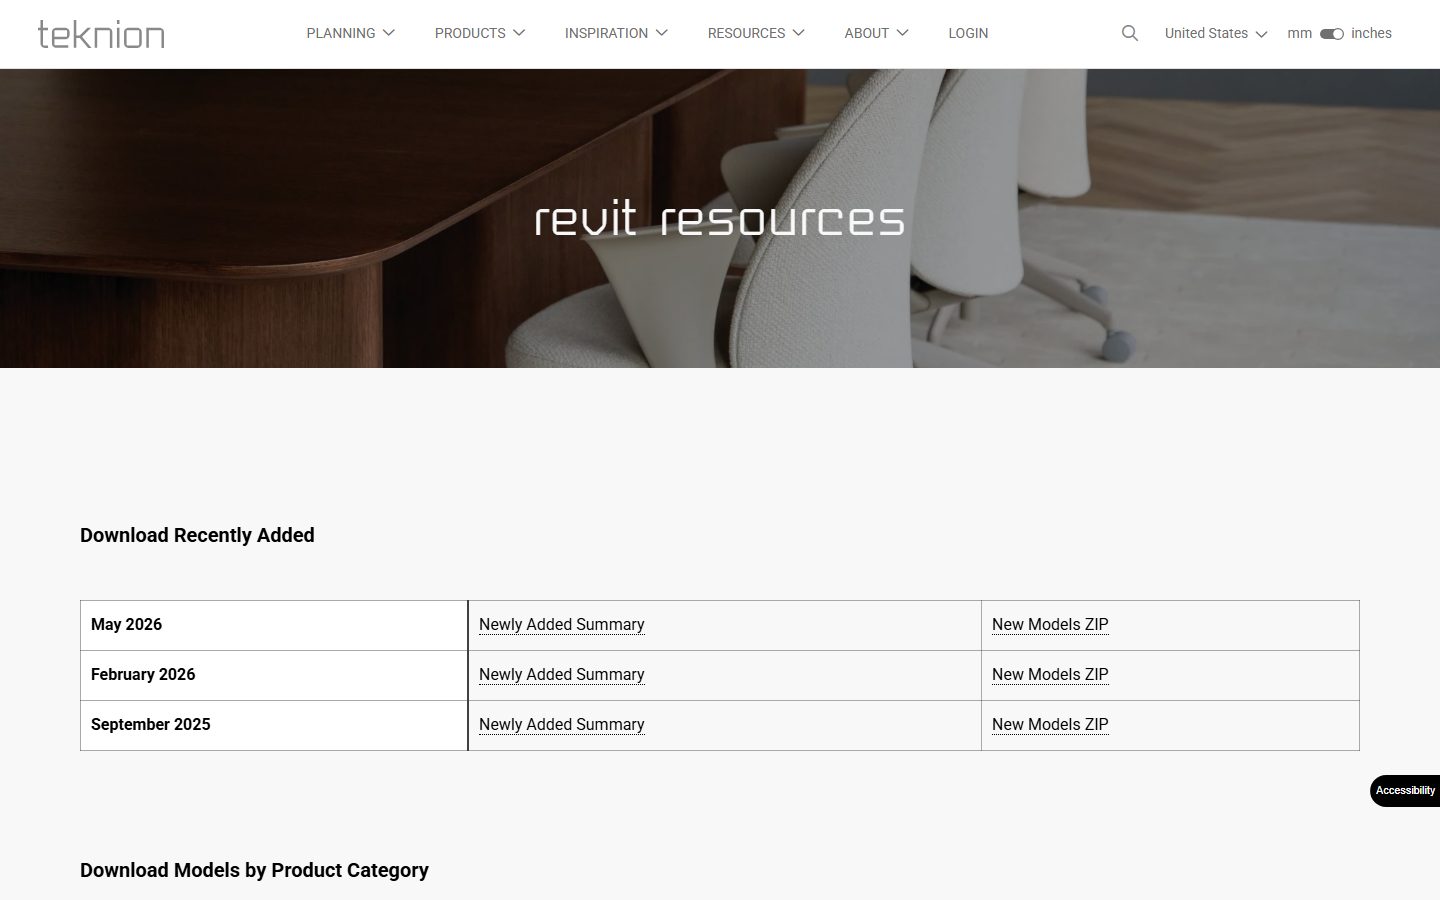Download May 2026 New Models ZIP
Image resolution: width=1440 pixels, height=900 pixels.
tap(1050, 625)
